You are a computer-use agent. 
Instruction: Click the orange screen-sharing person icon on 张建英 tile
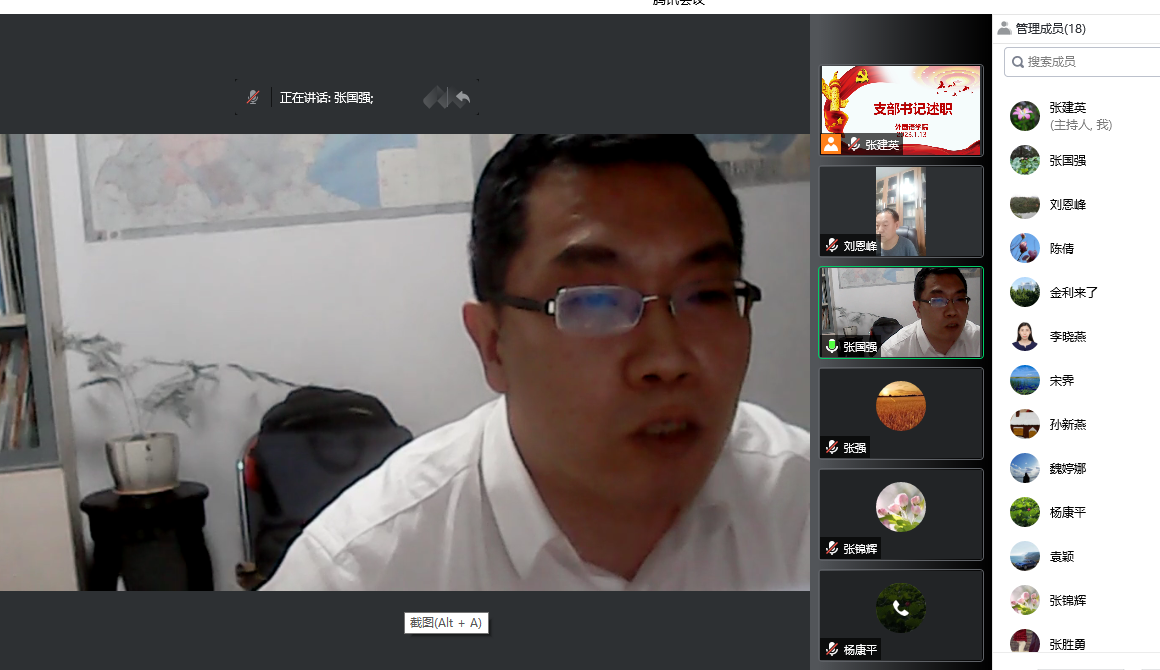(831, 144)
